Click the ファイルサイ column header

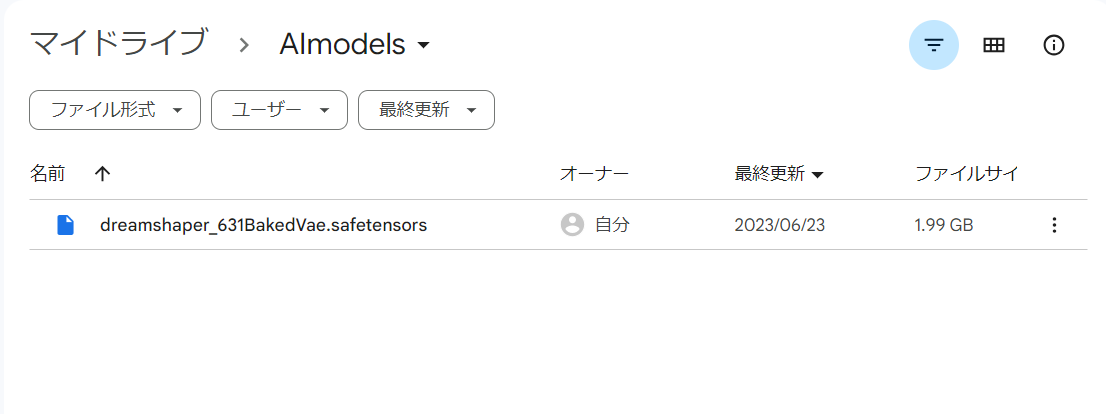click(966, 174)
